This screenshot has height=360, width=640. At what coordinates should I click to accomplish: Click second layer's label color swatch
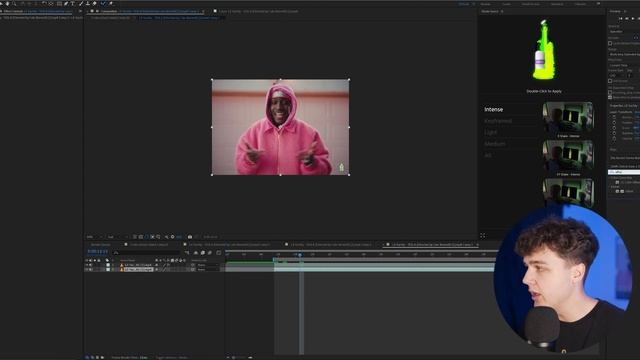pyautogui.click(x=108, y=270)
